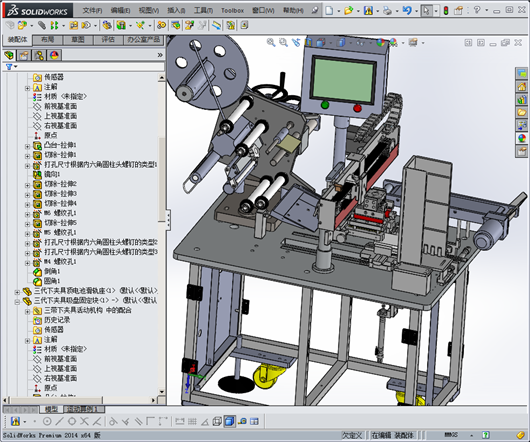This screenshot has width=530, height=442.
Task: Click the feature tree scroll down arrow
Action: [x=162, y=392]
